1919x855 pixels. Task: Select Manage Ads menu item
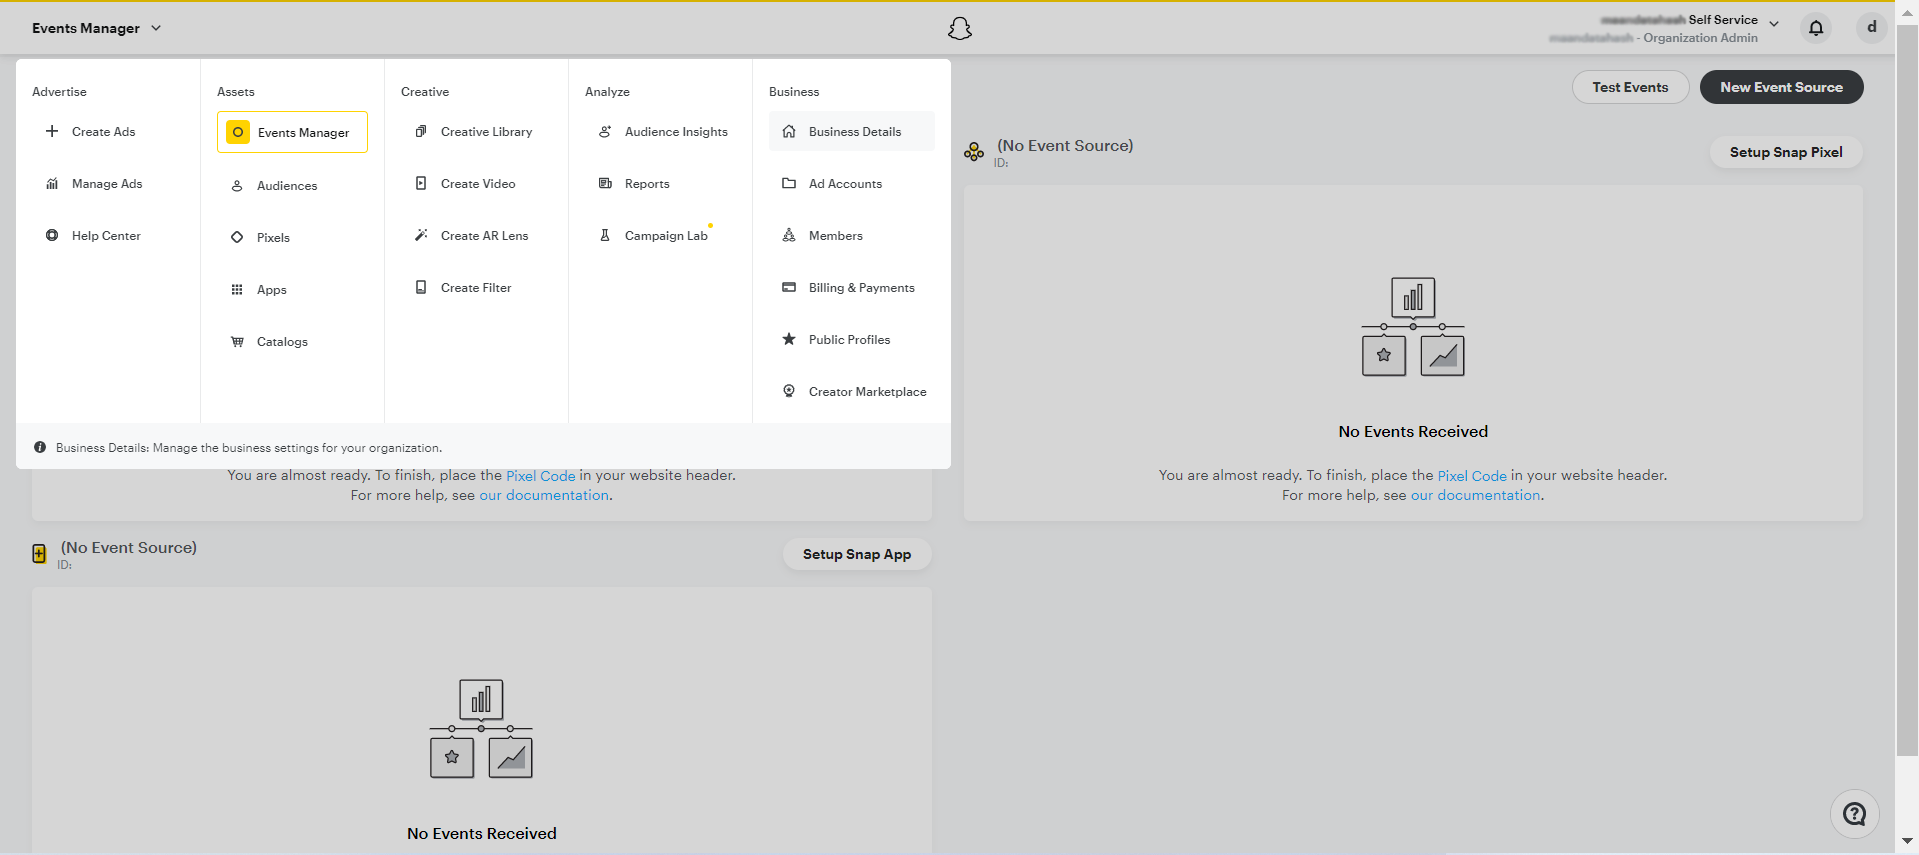point(108,183)
